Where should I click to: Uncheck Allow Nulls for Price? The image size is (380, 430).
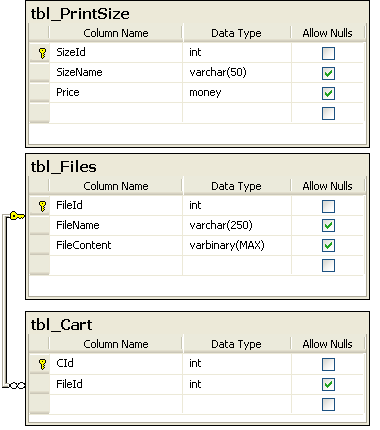(328, 93)
